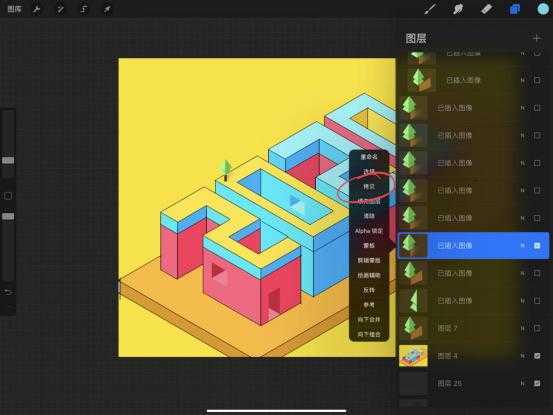The width and height of the screenshot is (553, 415).
Task: Choose 拷贝 in the layer menu
Action: (x=369, y=187)
